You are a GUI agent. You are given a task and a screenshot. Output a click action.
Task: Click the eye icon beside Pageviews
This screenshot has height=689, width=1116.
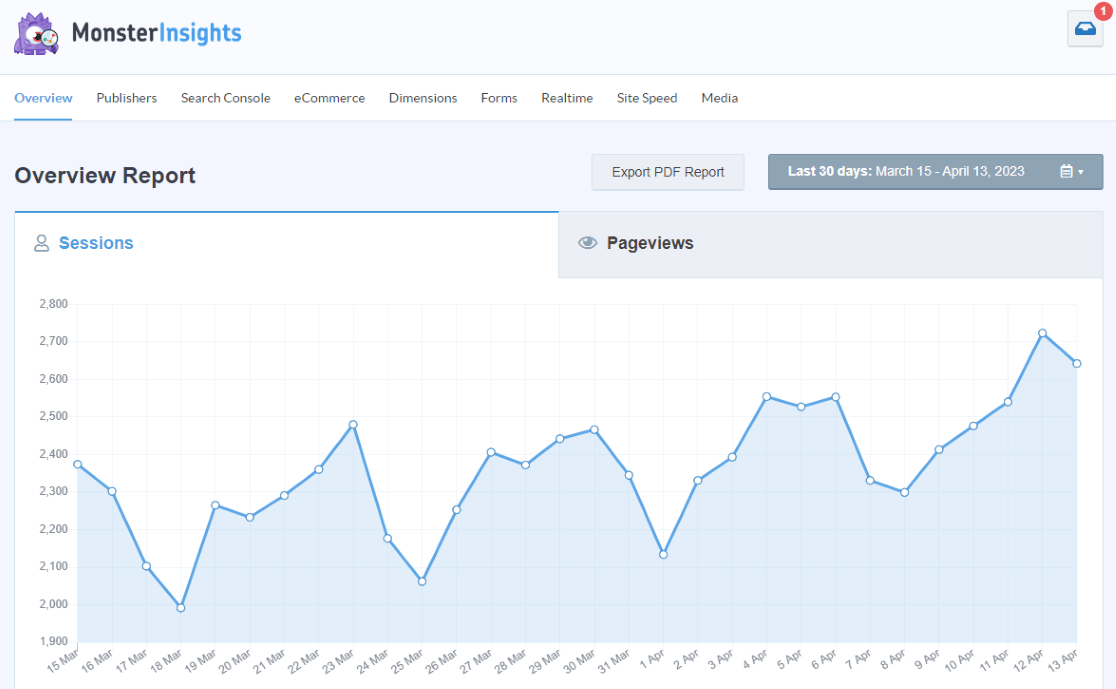point(588,242)
